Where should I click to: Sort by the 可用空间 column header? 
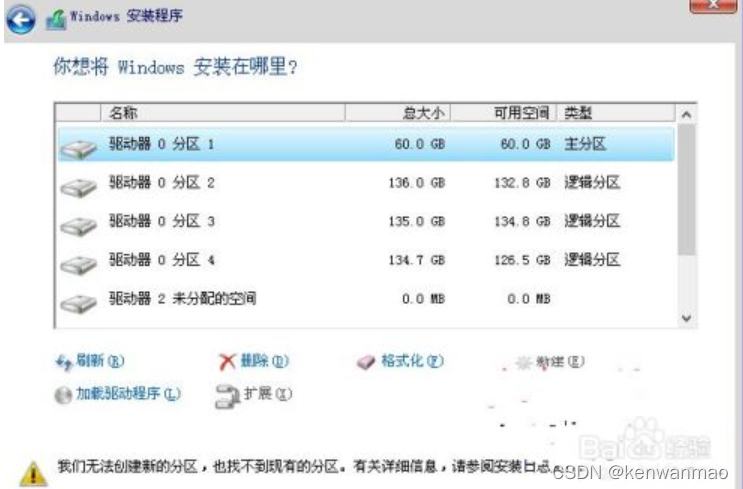click(x=504, y=113)
